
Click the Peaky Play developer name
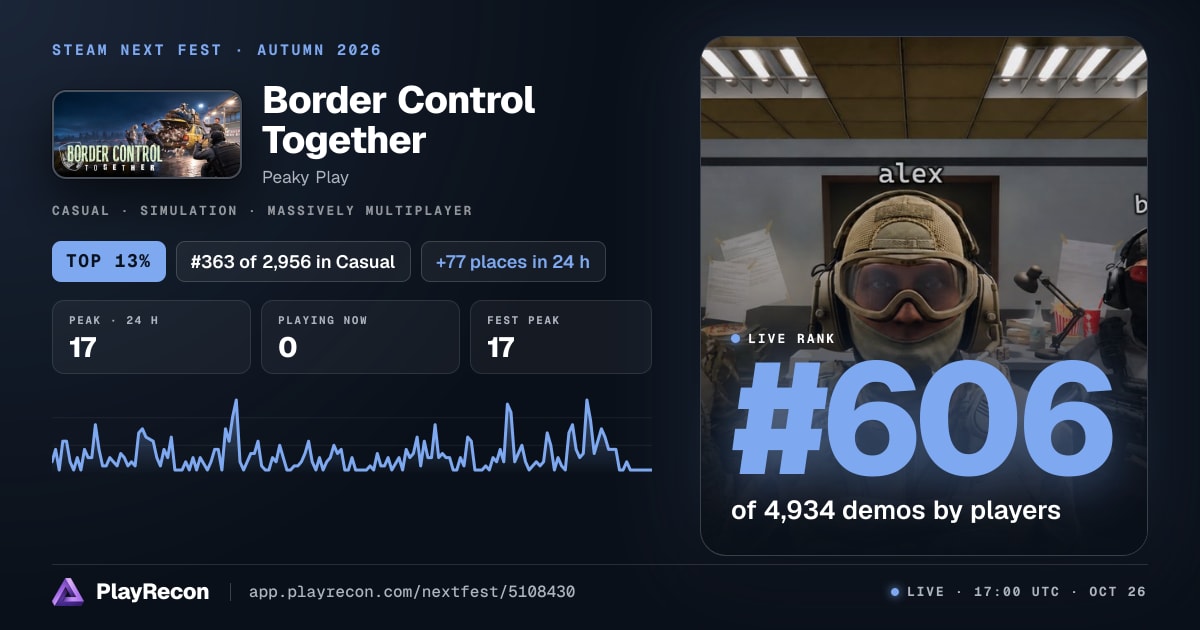305,177
